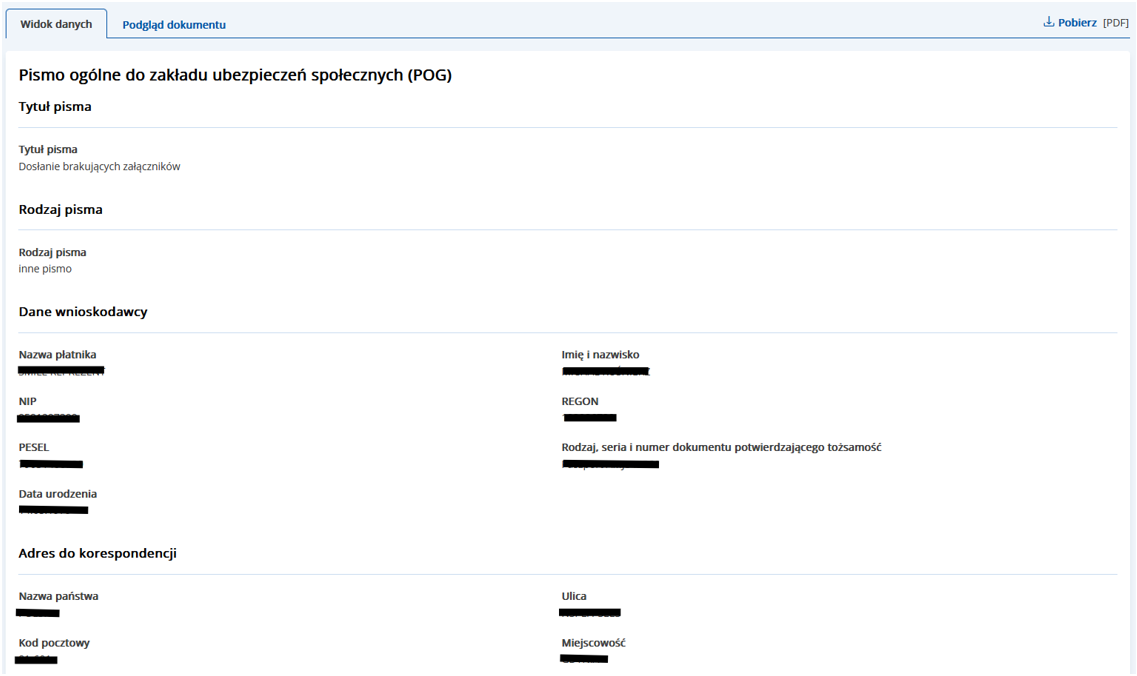Click the redacted Nazwa płatnika value

click(61, 371)
